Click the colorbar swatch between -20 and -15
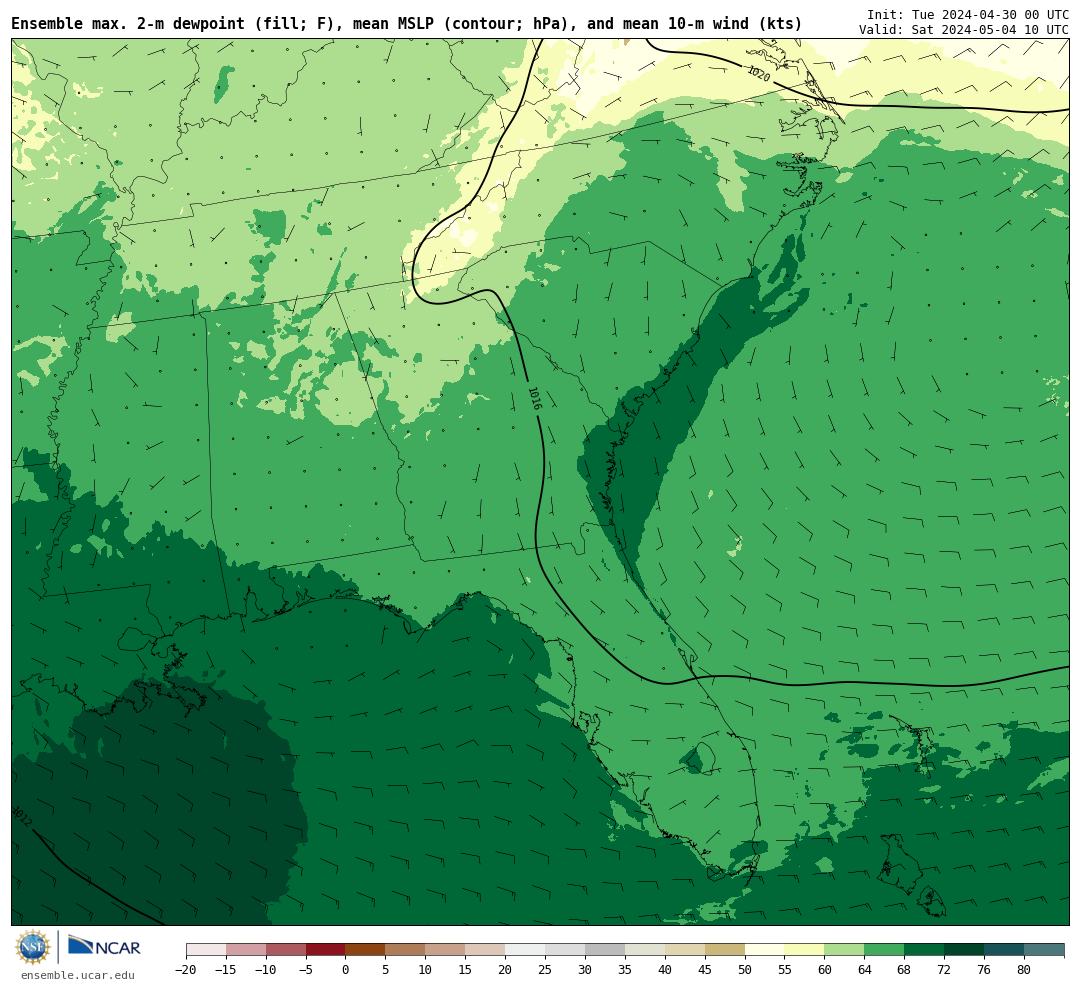The width and height of the screenshot is (1080, 988). [x=206, y=949]
